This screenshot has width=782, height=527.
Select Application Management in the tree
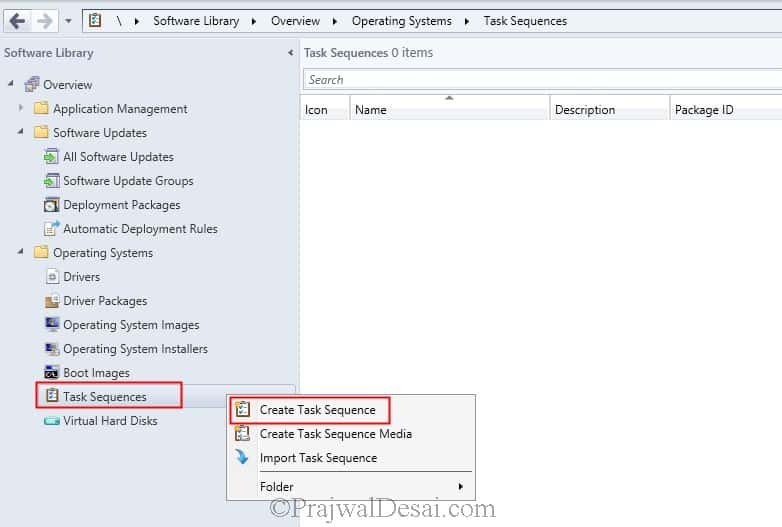(x=120, y=109)
